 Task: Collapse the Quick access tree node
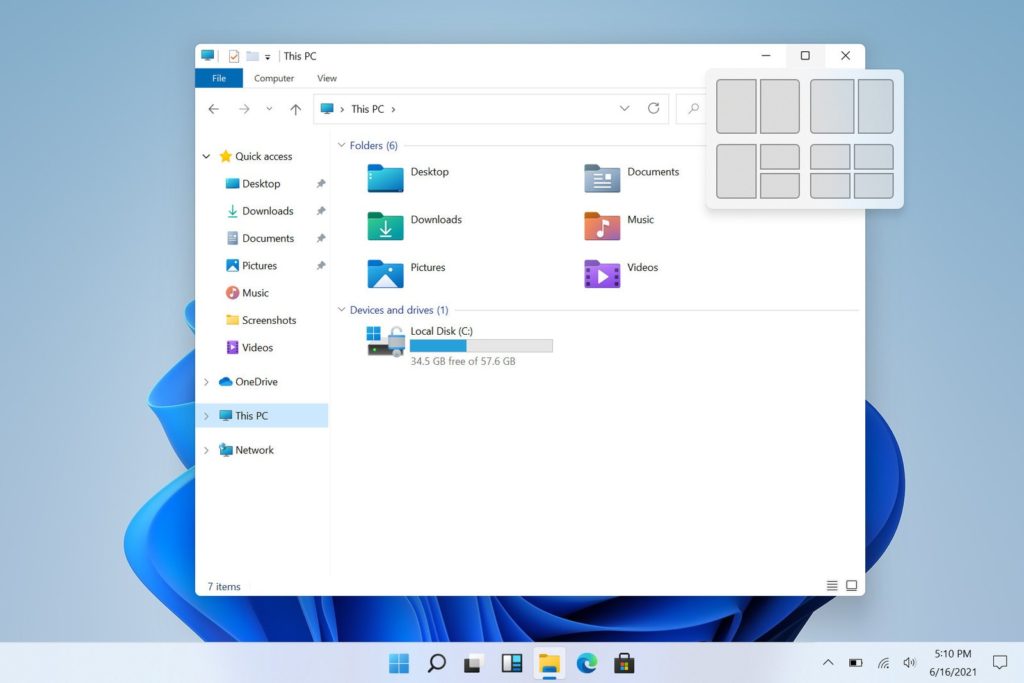point(207,157)
